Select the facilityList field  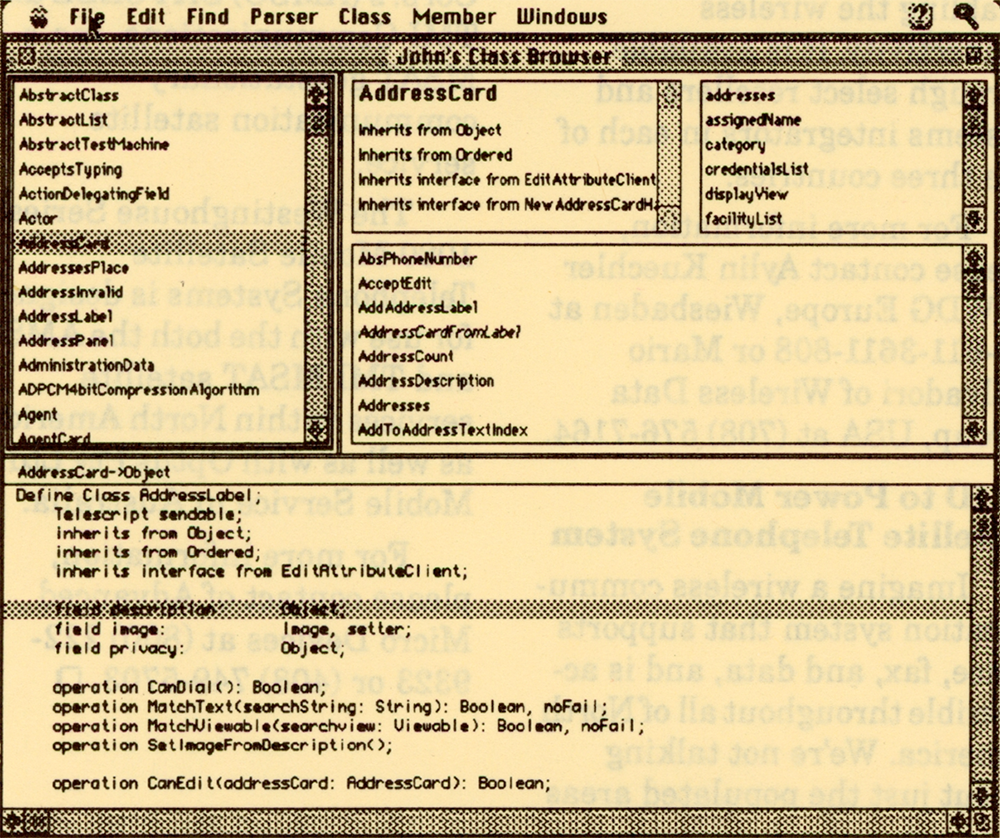click(x=744, y=219)
